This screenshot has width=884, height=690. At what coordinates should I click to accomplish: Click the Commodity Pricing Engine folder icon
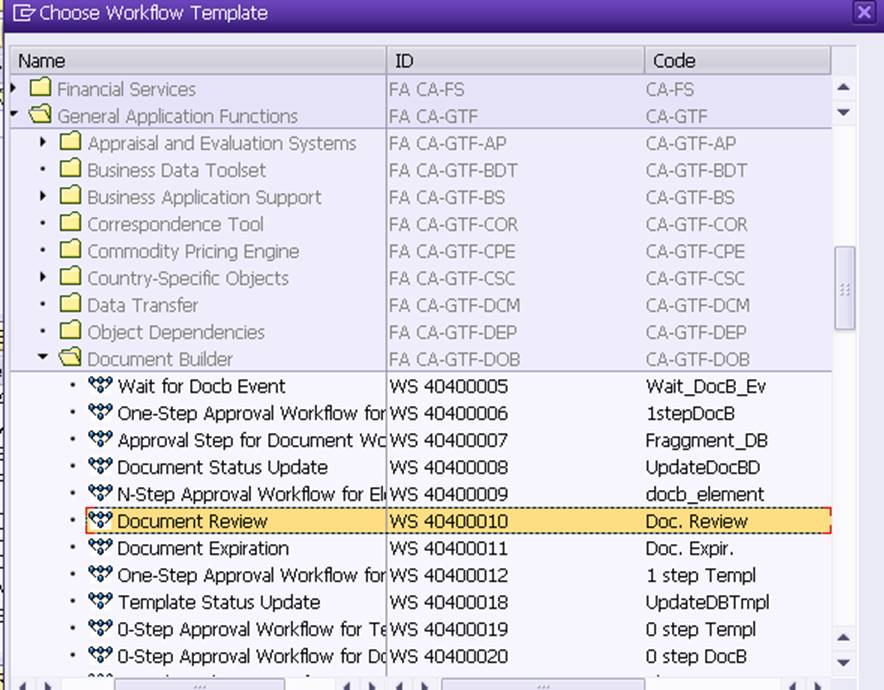(70, 250)
